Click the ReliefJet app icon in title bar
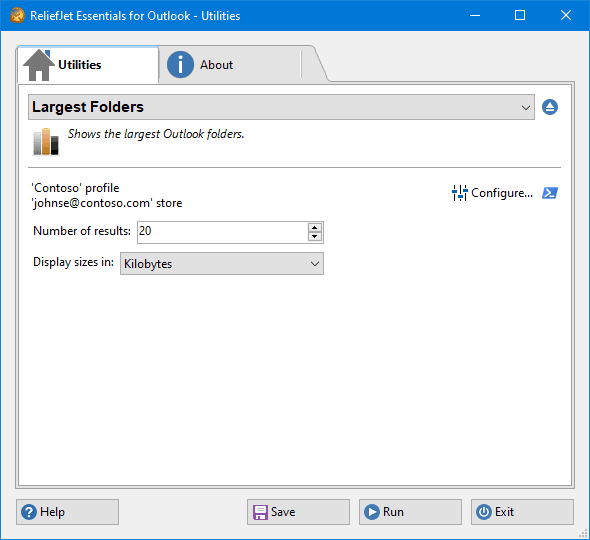Image resolution: width=590 pixels, height=540 pixels. click(x=17, y=16)
